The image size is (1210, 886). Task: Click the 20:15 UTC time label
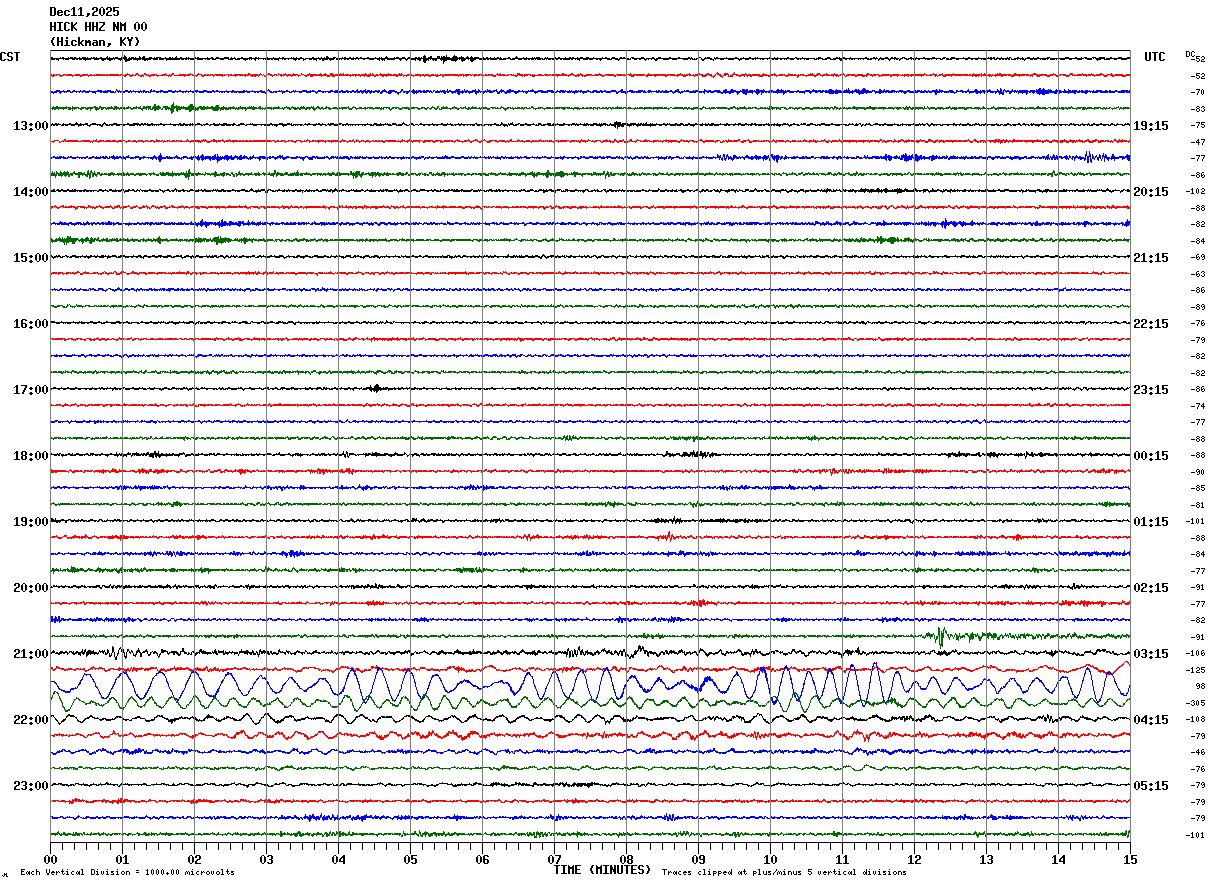[1151, 192]
